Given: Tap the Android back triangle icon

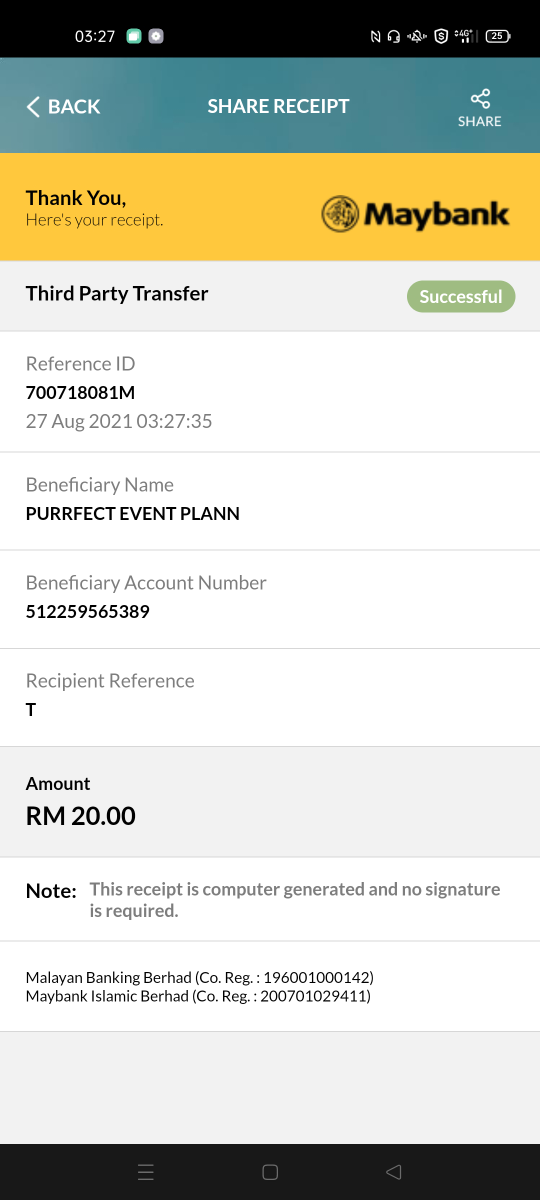Looking at the screenshot, I should click(393, 1172).
